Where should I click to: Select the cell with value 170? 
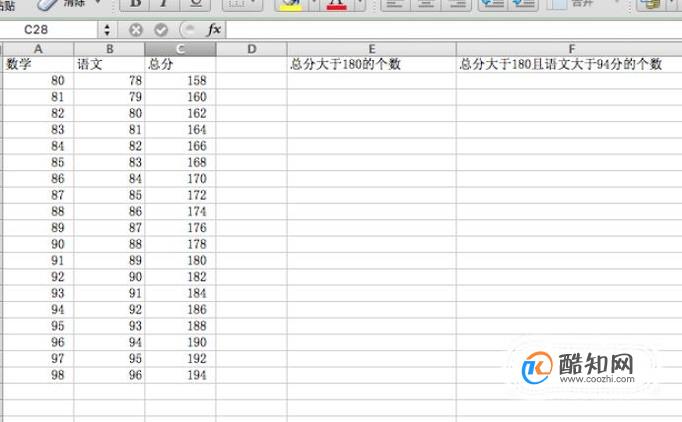click(181, 179)
